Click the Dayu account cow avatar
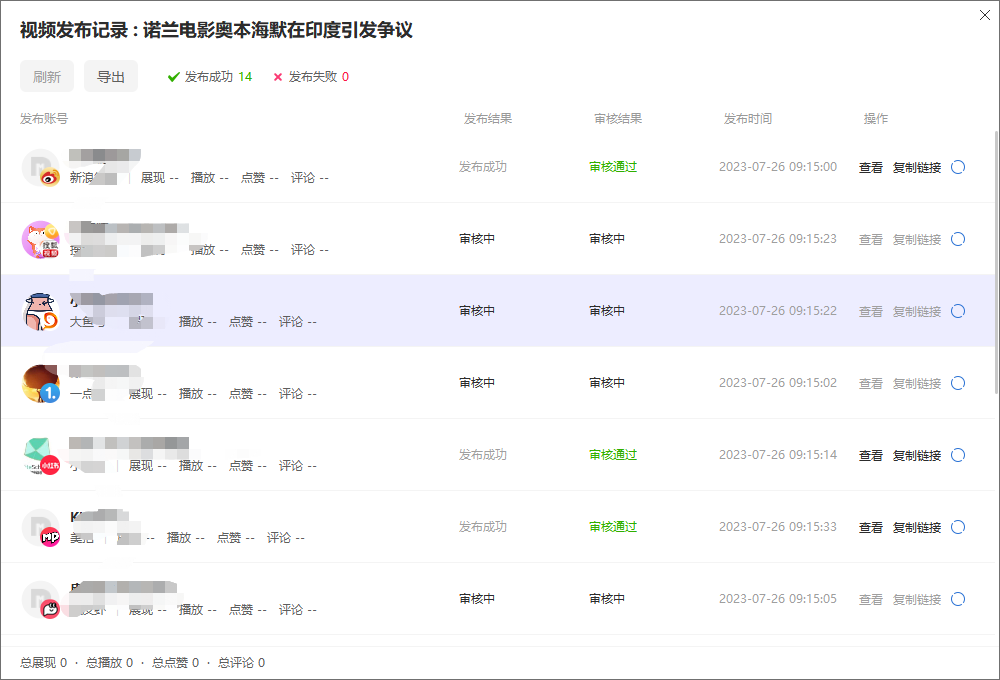1000x680 pixels. [41, 312]
